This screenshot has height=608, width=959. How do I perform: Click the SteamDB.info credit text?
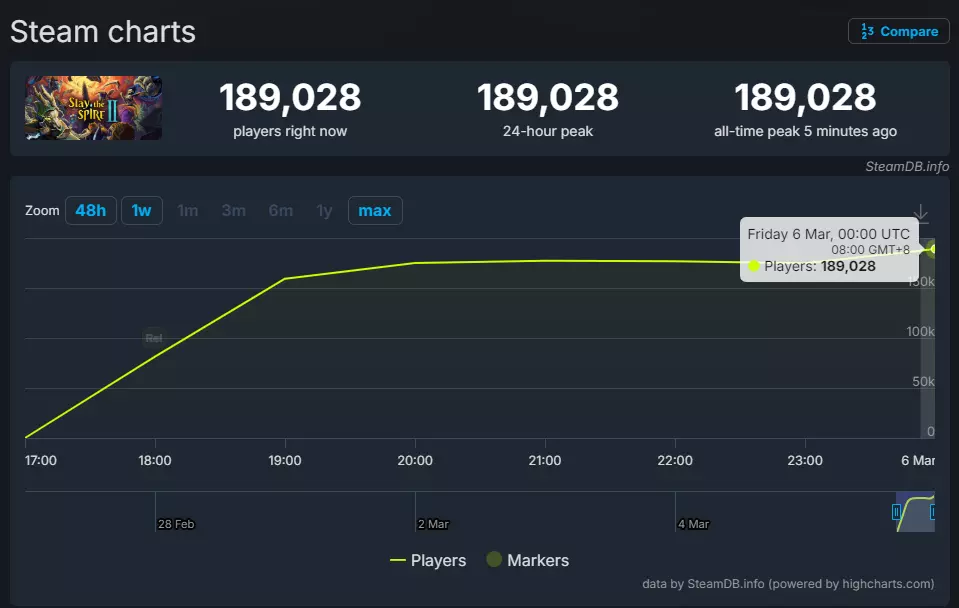tap(907, 166)
